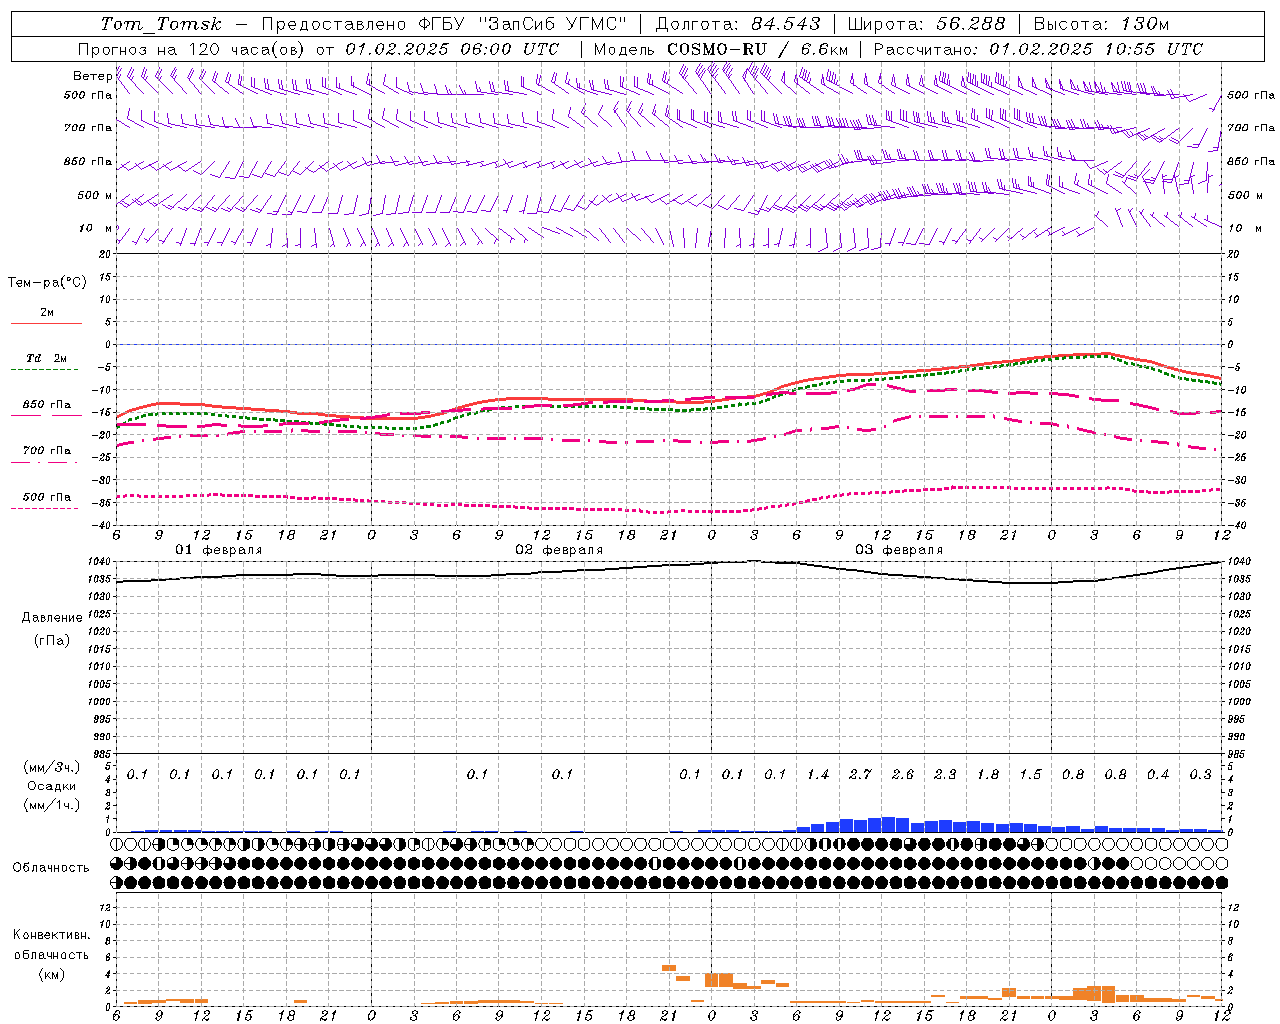Click the Давление panel label
This screenshot has height=1024, width=1280.
point(52,618)
